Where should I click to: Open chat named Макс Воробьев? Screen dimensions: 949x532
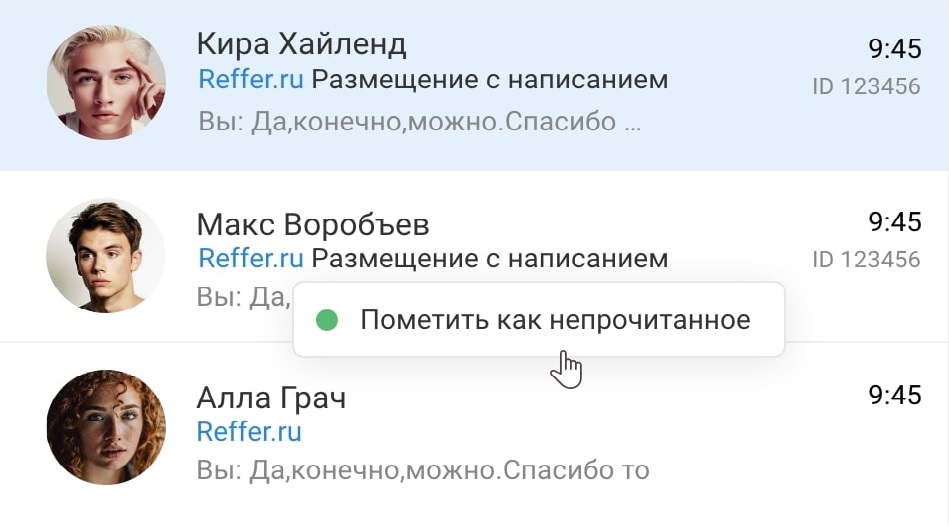tap(313, 223)
